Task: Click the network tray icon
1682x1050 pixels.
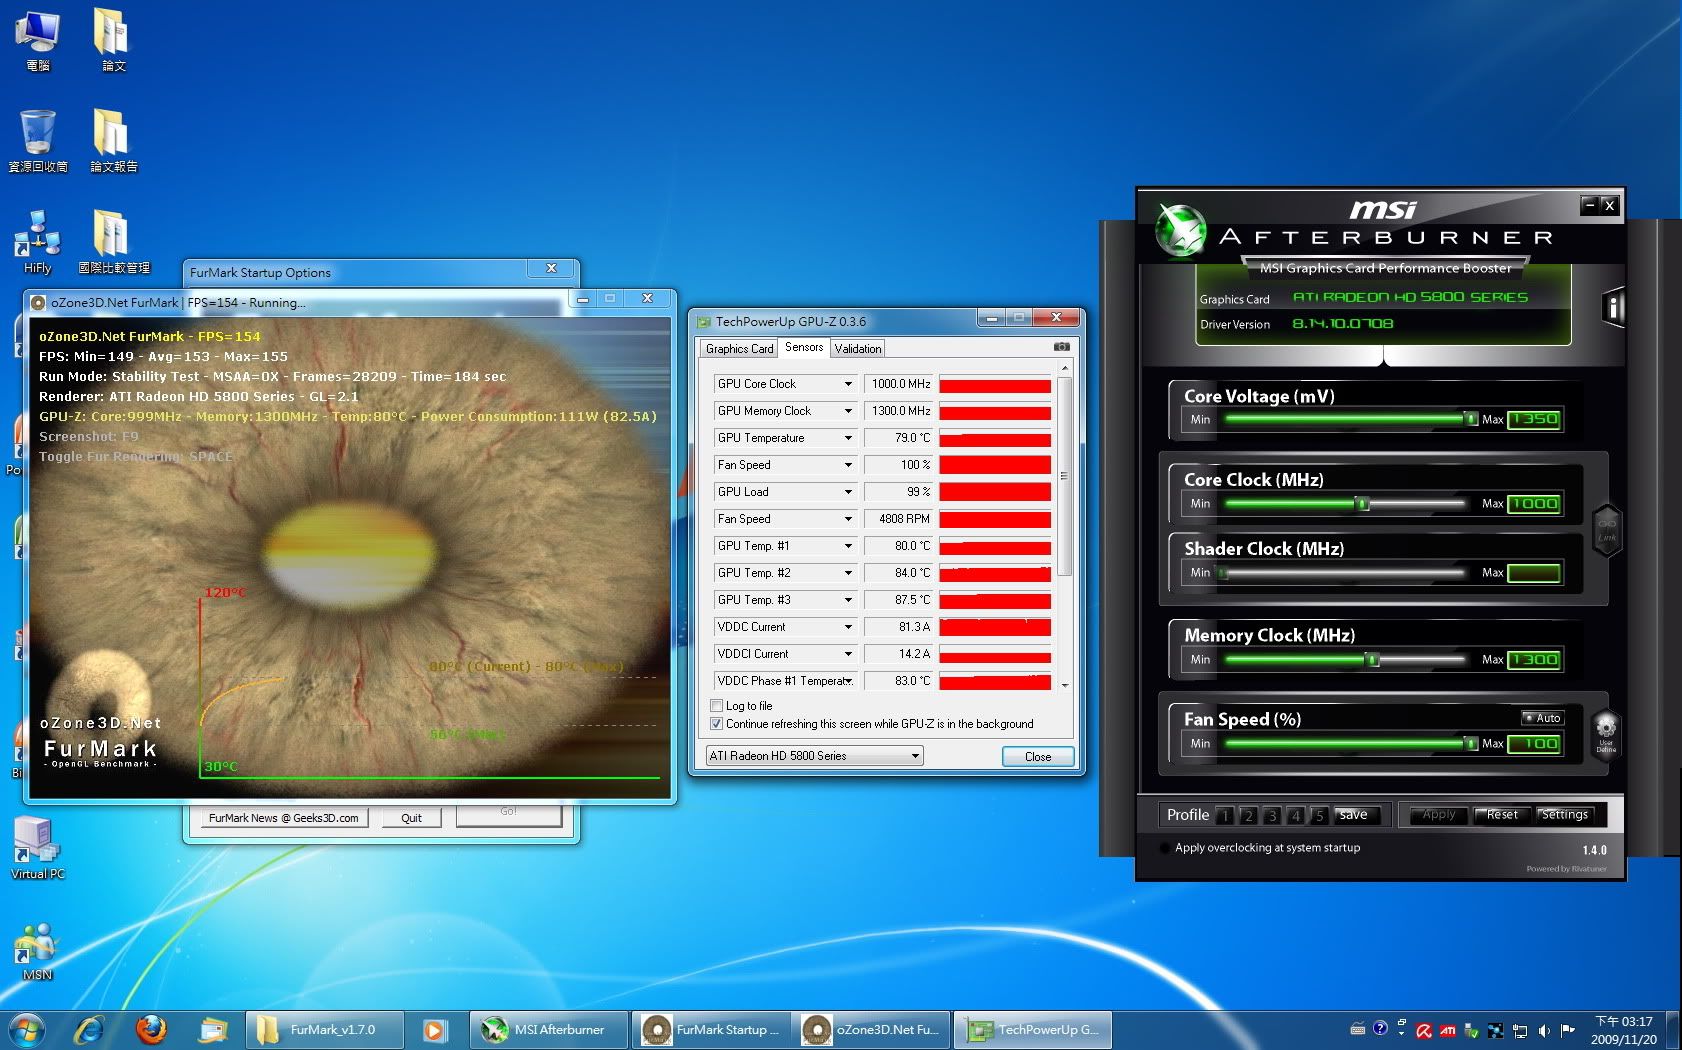Action: (x=1520, y=1030)
